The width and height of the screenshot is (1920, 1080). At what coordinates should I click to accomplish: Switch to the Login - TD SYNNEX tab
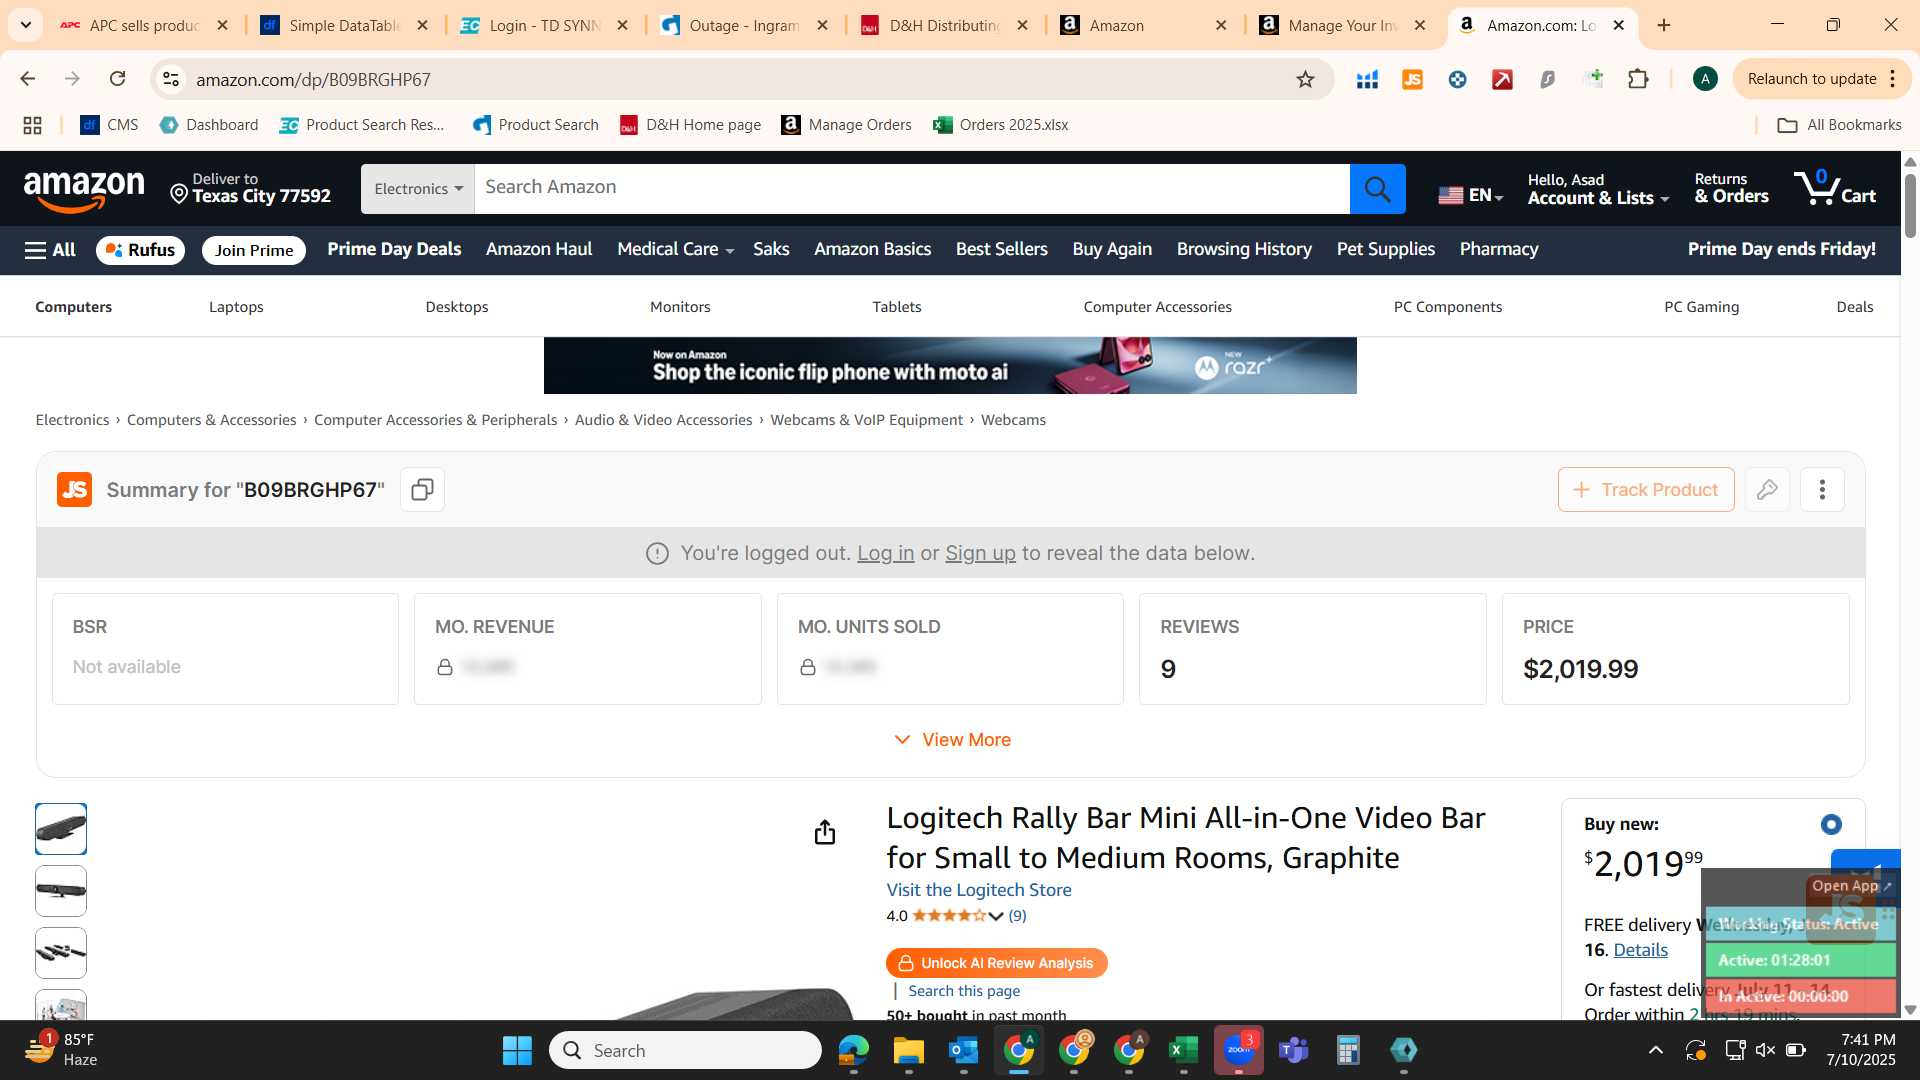(544, 25)
